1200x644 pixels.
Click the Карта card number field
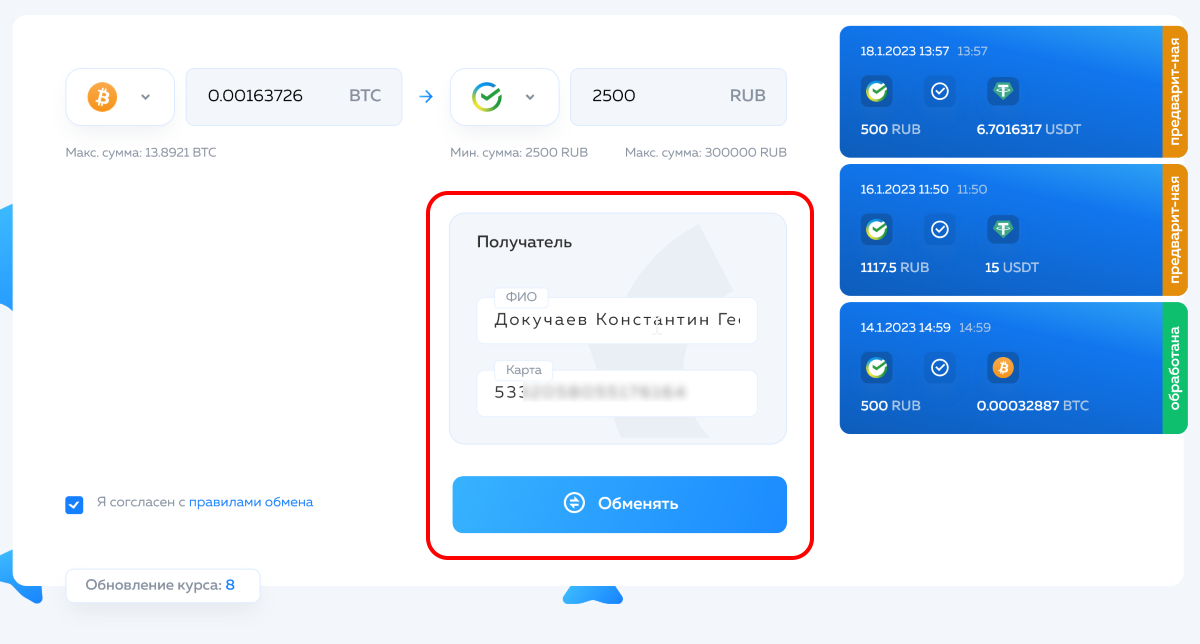pos(617,394)
